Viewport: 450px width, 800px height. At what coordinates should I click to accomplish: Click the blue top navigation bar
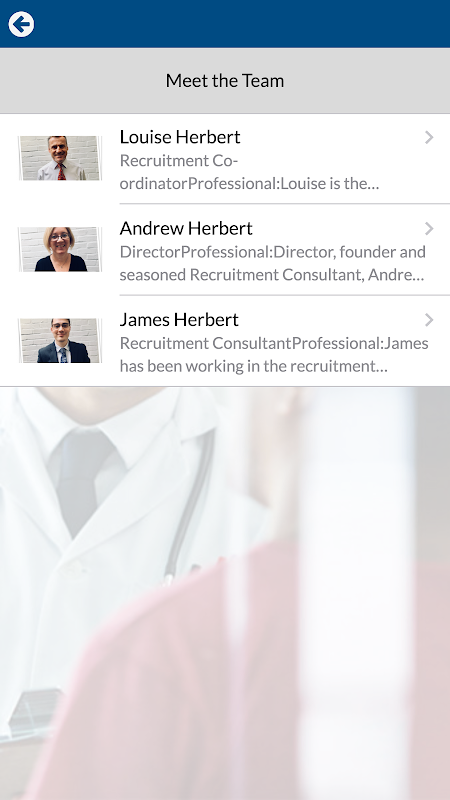[225, 24]
